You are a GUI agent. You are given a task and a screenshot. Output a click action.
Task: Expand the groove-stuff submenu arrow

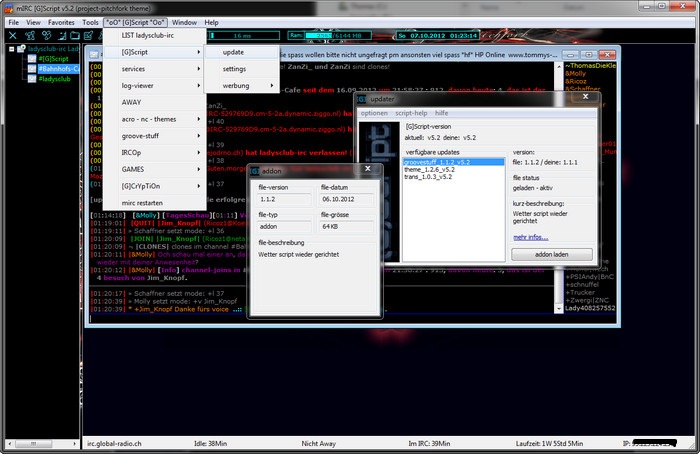199,136
